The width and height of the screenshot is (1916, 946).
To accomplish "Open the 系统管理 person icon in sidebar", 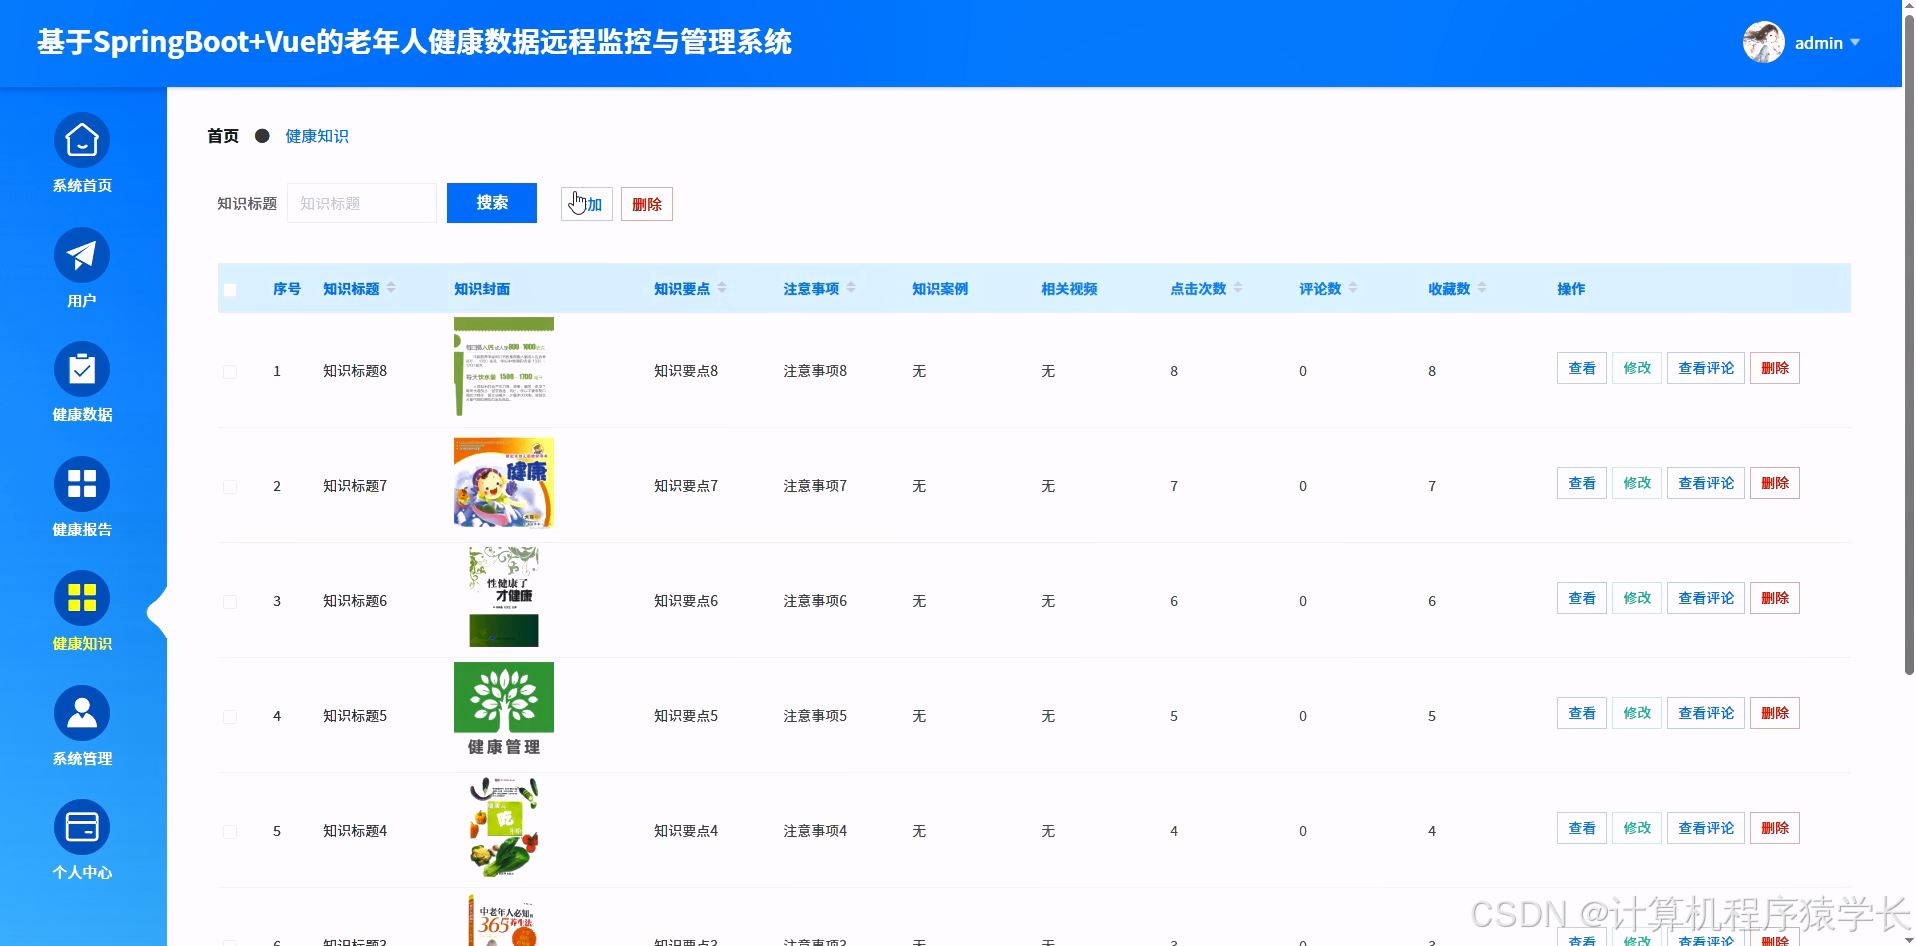I will click(x=81, y=712).
